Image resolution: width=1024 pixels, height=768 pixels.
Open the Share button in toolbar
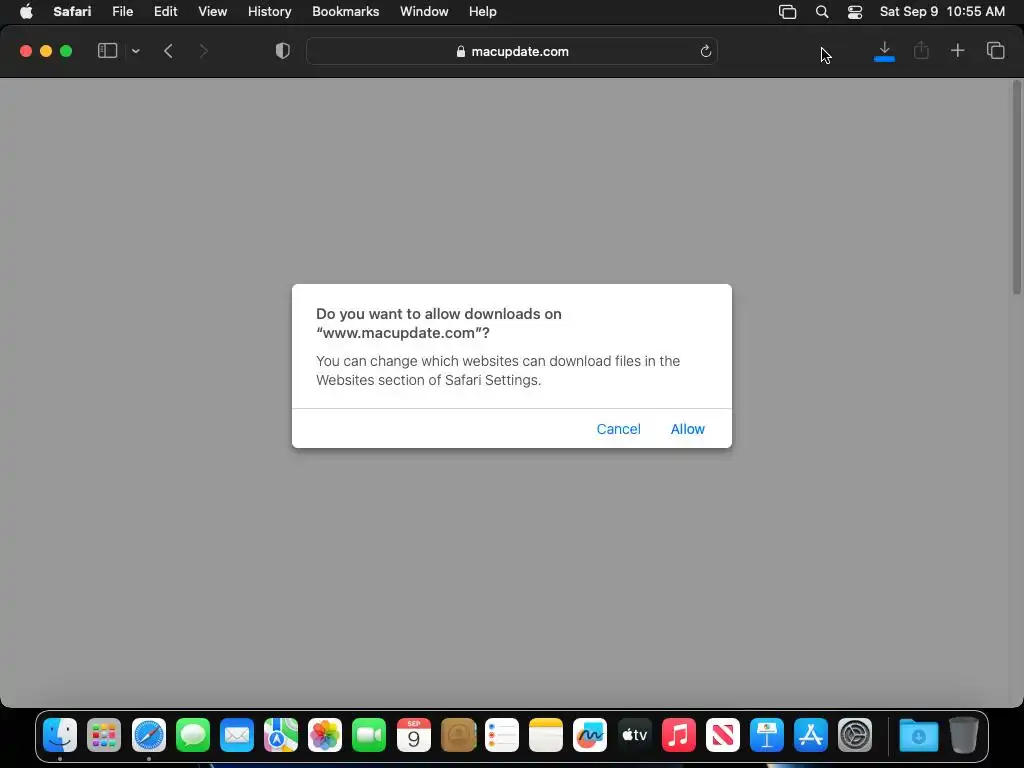coord(921,51)
